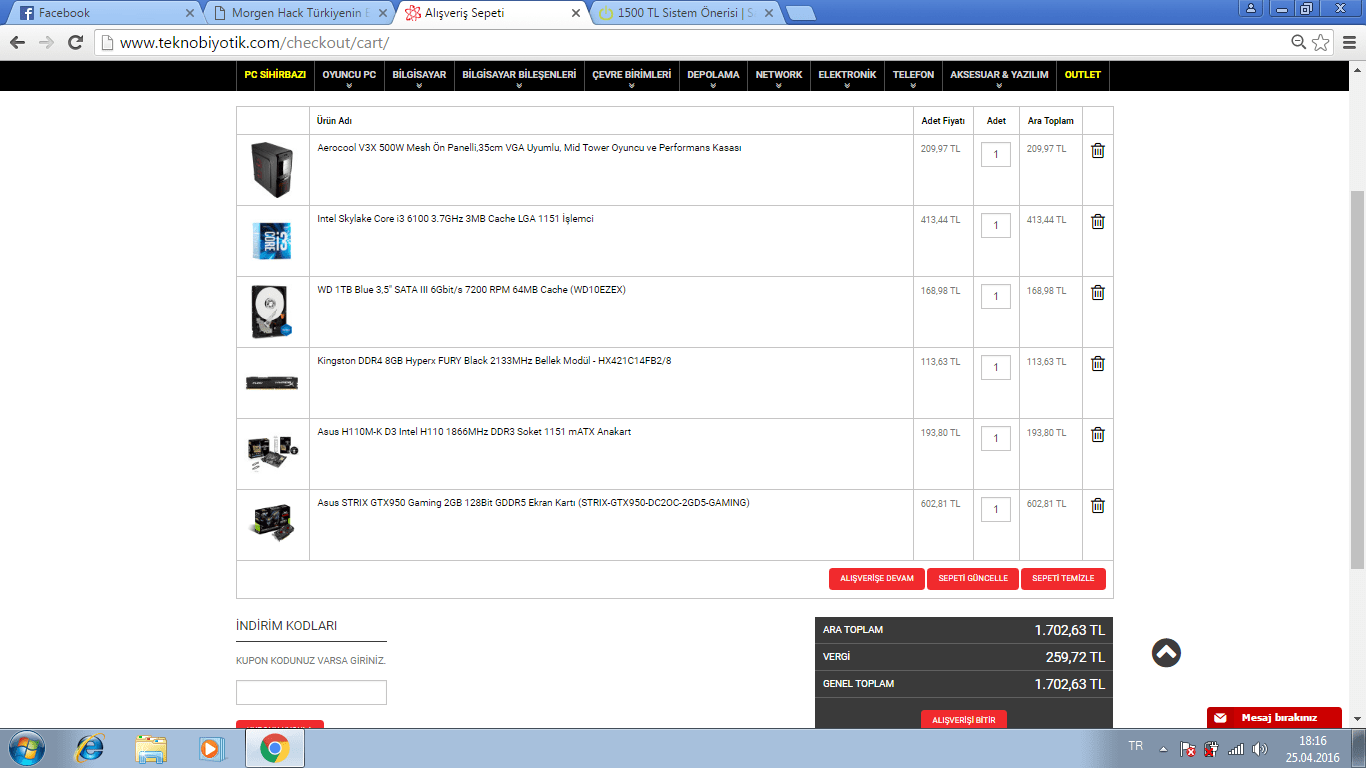Expand the AKSESUAR & YAZILIM menu
This screenshot has height=768, width=1366.
999,76
